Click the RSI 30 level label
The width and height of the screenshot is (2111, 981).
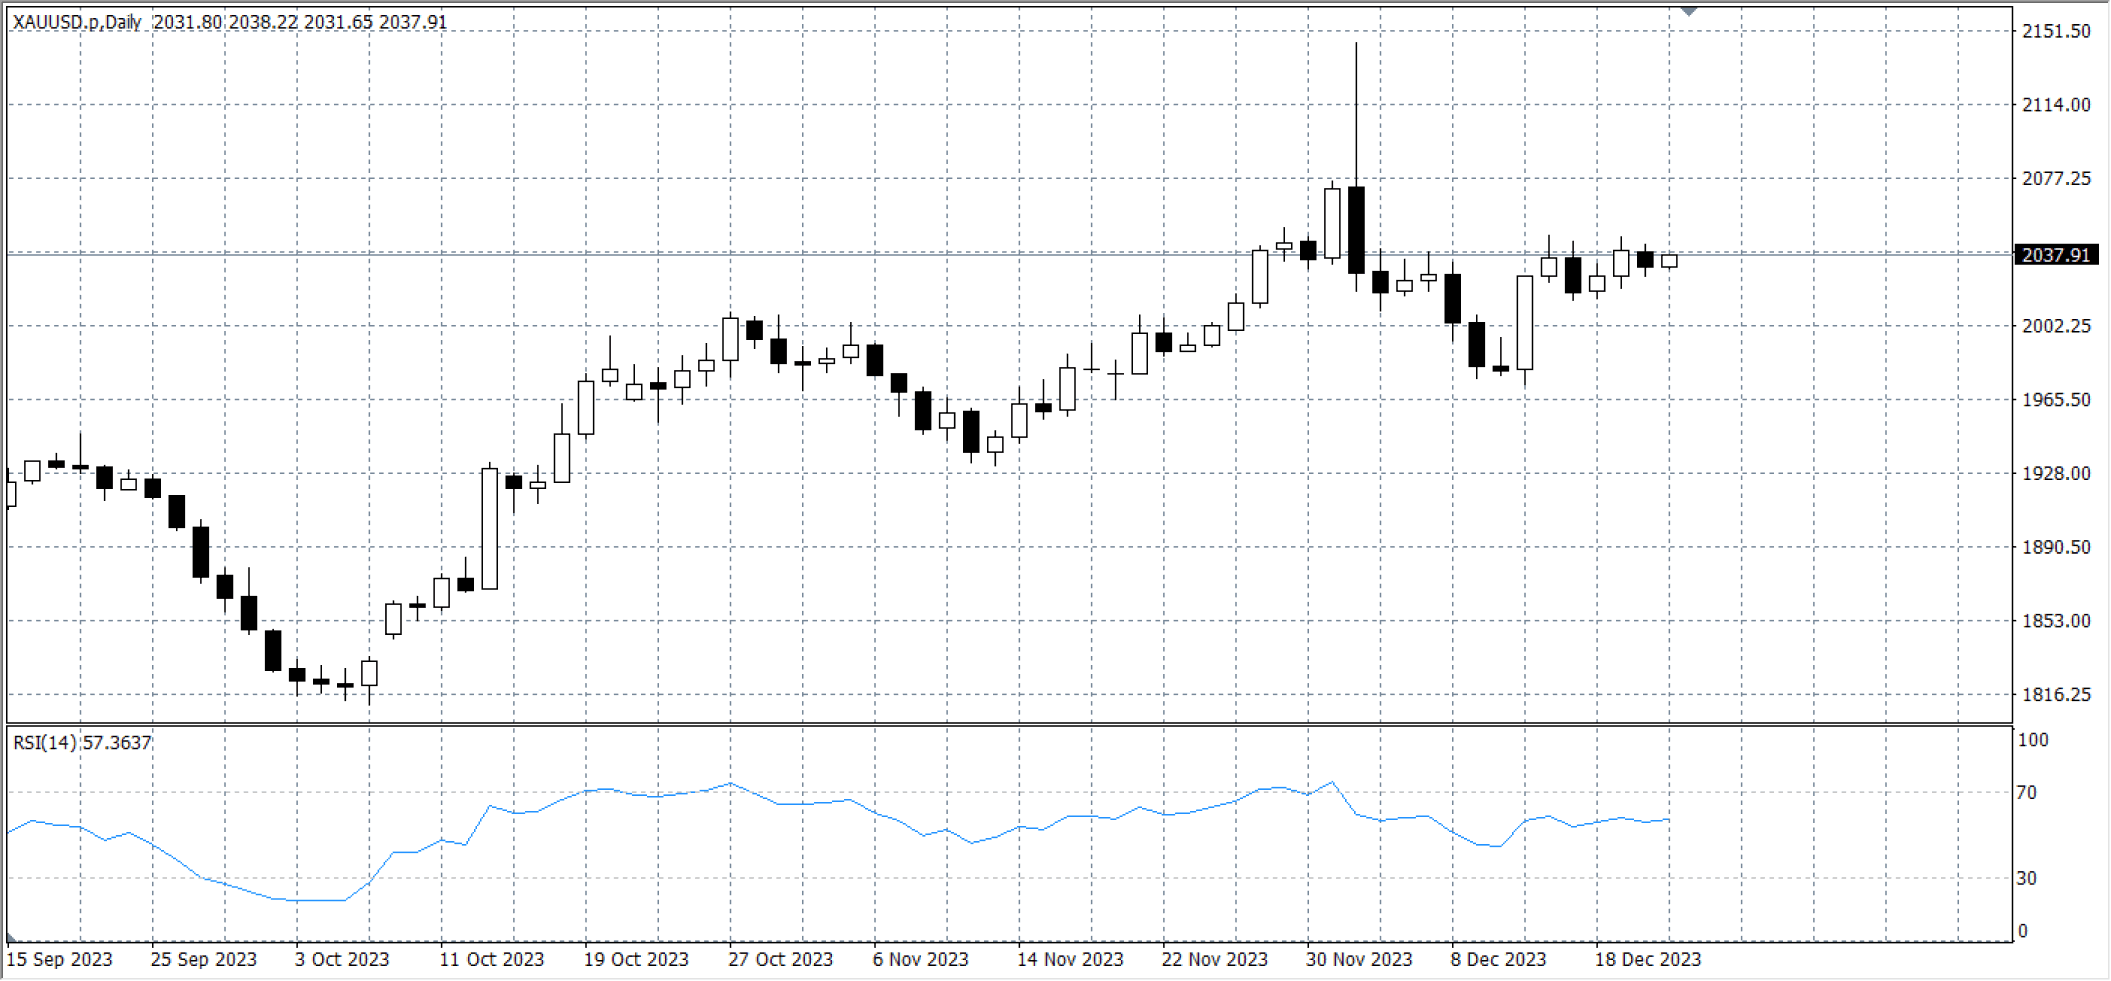point(2027,878)
